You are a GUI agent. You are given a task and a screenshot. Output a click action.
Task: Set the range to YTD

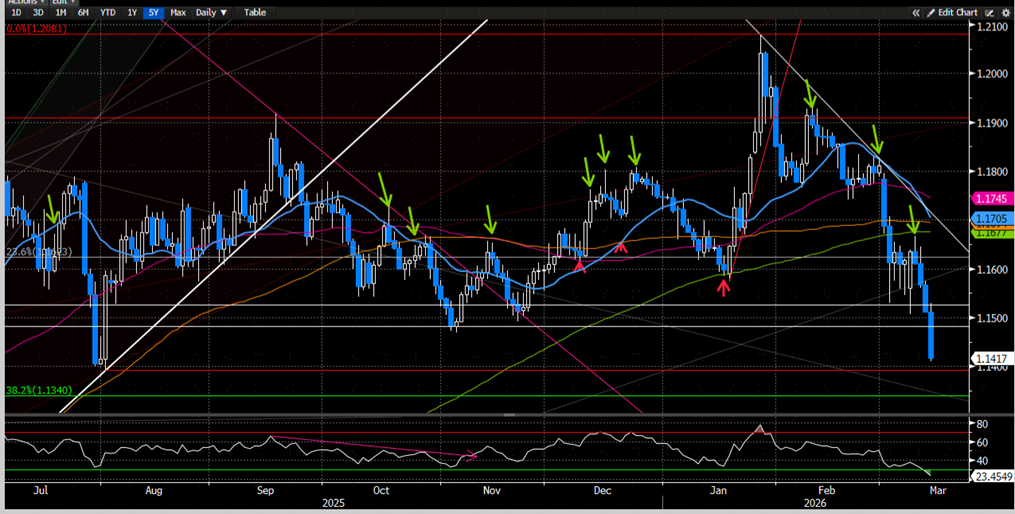point(106,12)
